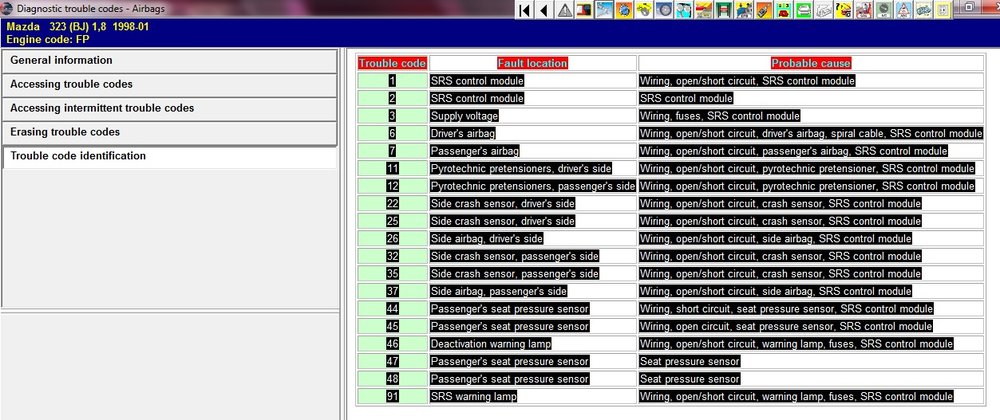Click the Trouble code column header
Image resolution: width=1000 pixels, height=420 pixels.
(392, 63)
